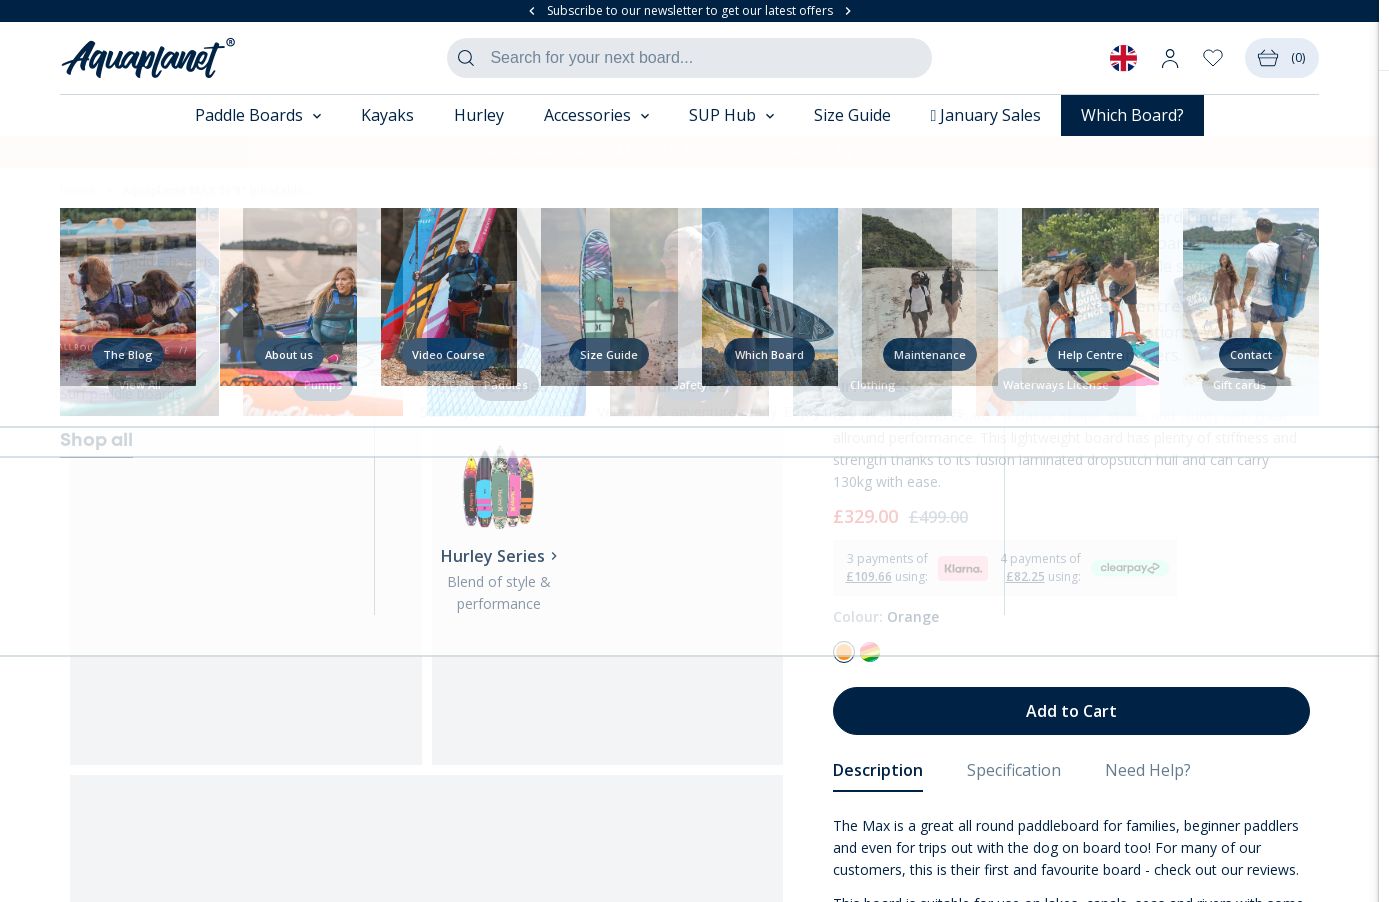Image resolution: width=1389 pixels, height=902 pixels.
Task: Open the Clearpay payment option
Action: 1130,568
